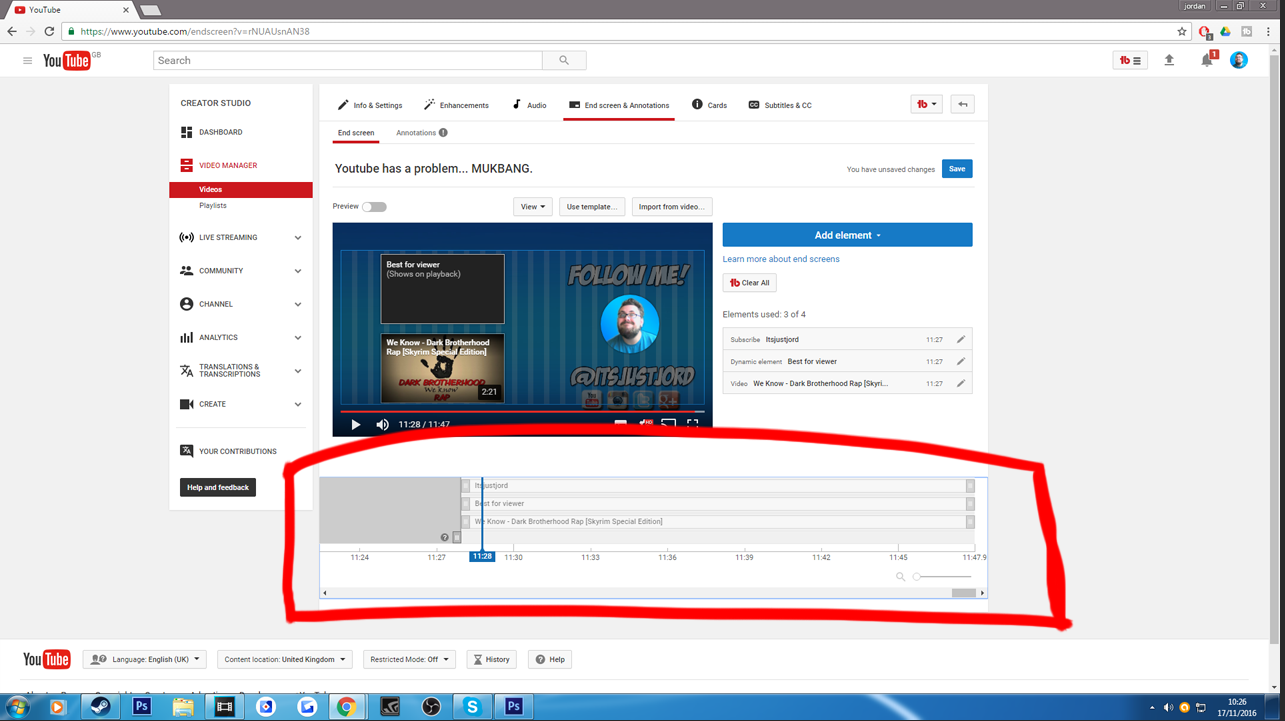
Task: Mute the video player volume
Action: click(x=382, y=425)
